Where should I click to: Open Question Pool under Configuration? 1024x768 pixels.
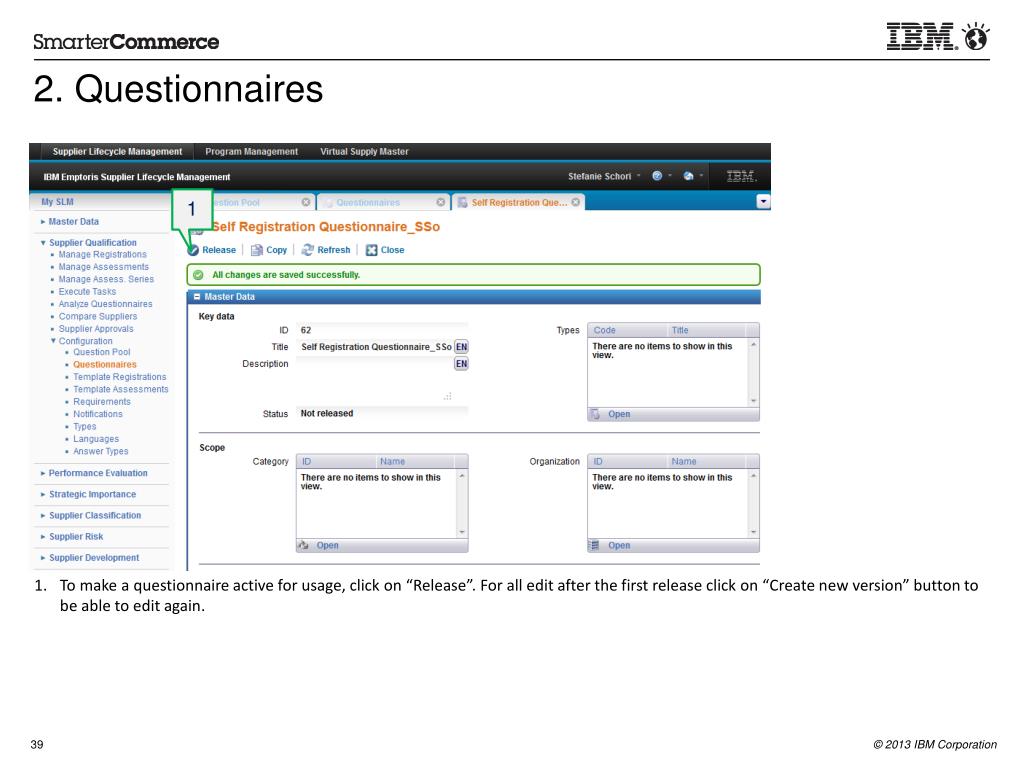101,352
